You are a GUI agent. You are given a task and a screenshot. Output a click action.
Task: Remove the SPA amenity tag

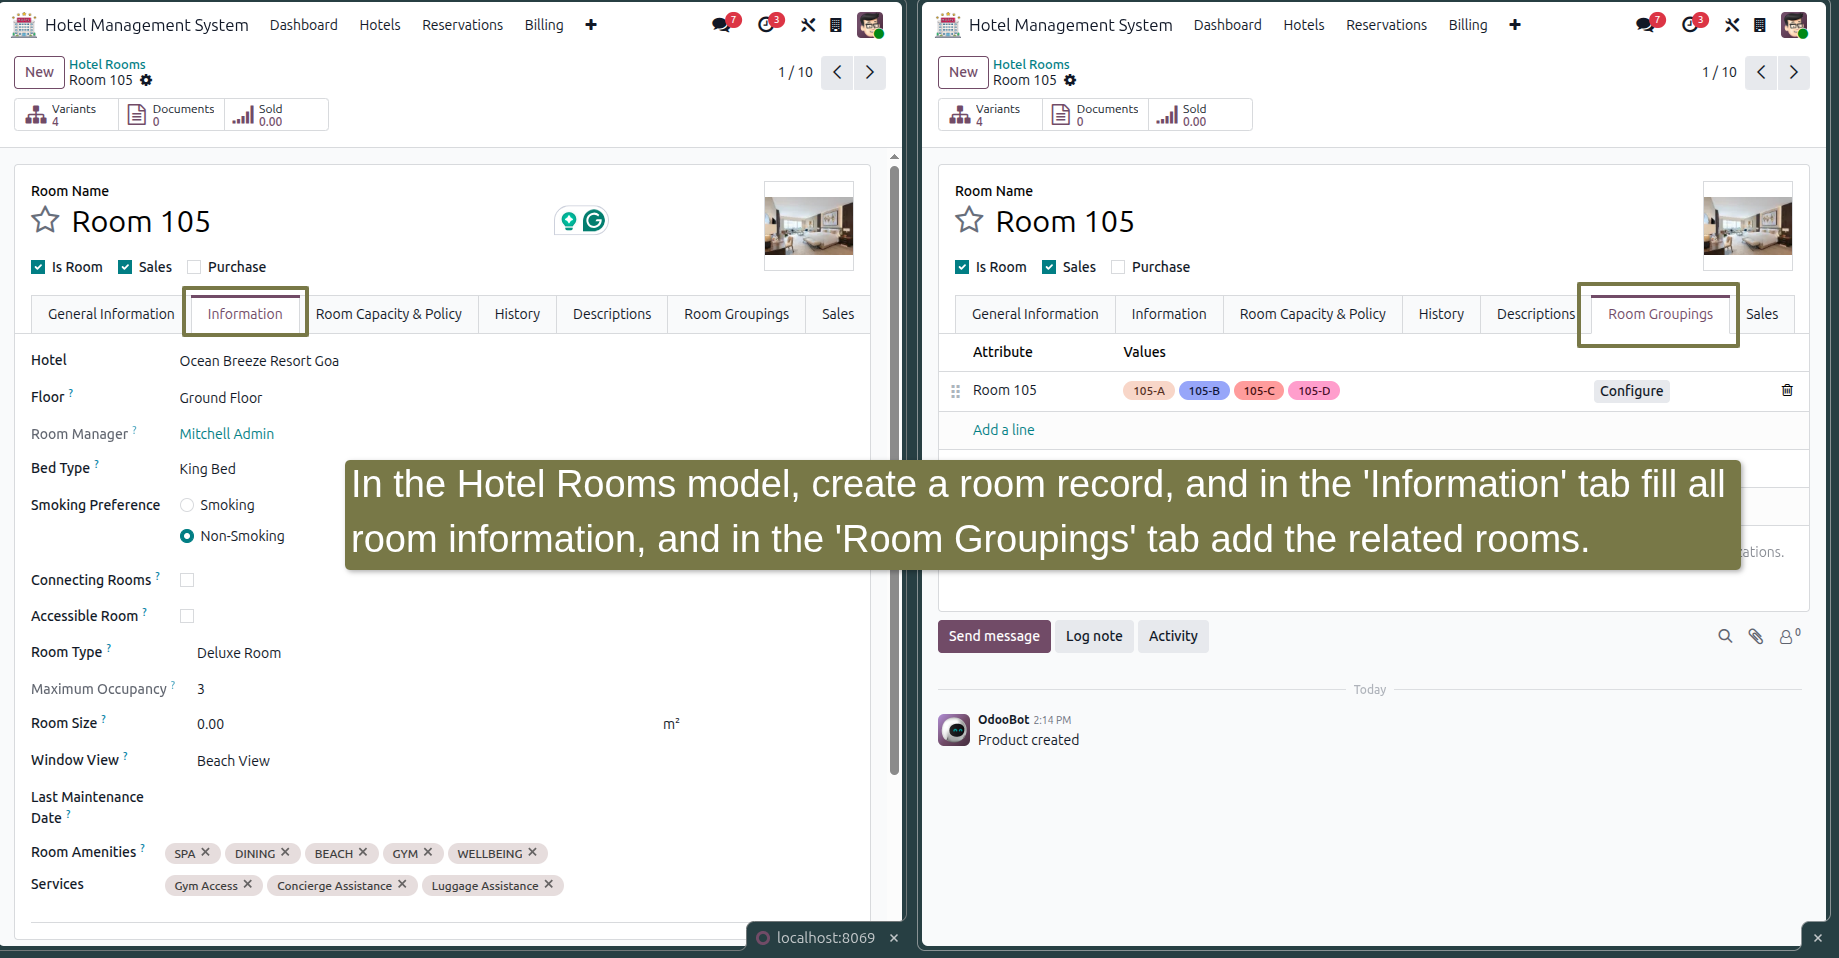[205, 852]
